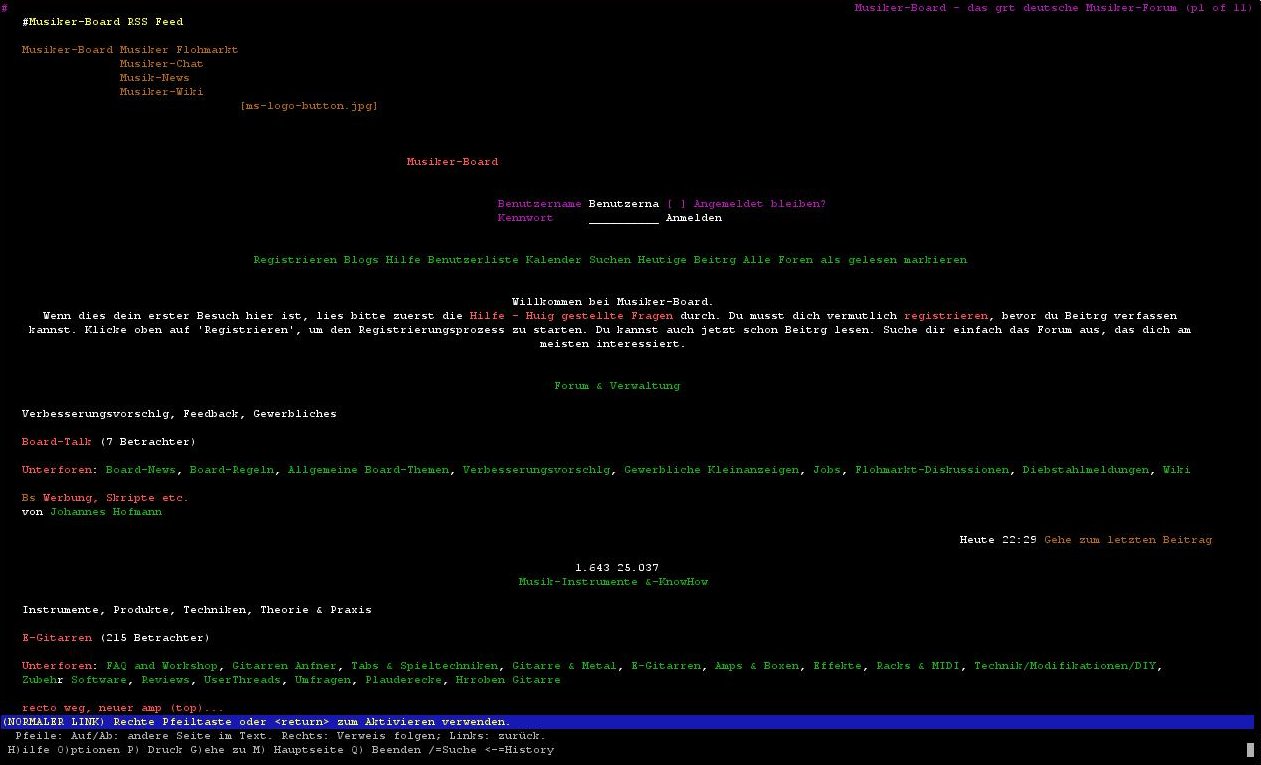Open the Musiker Flohmarkt link
This screenshot has width=1261, height=765.
coord(179,50)
